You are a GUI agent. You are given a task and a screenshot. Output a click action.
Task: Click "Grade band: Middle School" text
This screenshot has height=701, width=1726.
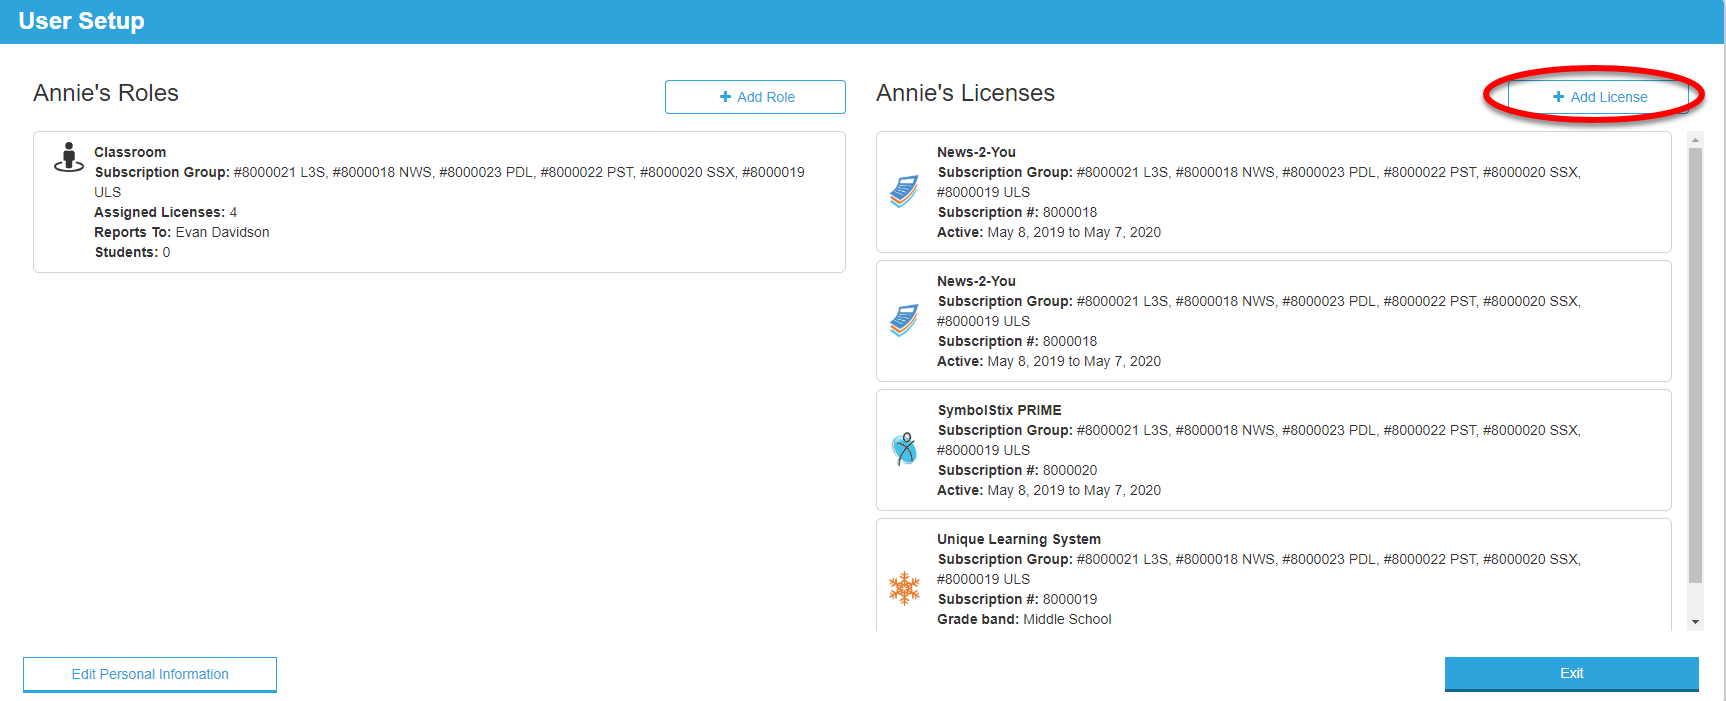click(1024, 619)
